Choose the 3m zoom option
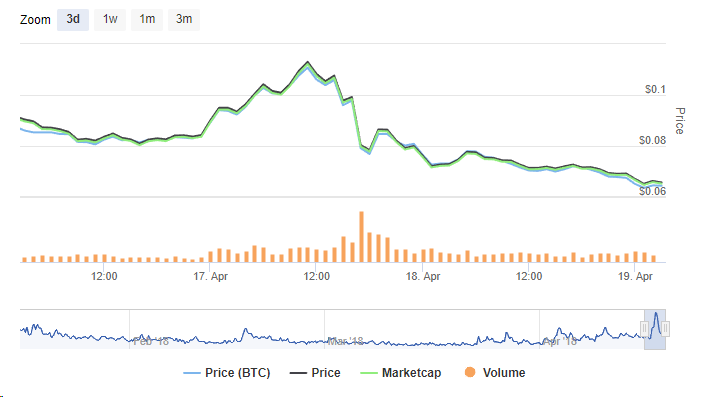Viewport: 701px width, 397px height. point(184,20)
